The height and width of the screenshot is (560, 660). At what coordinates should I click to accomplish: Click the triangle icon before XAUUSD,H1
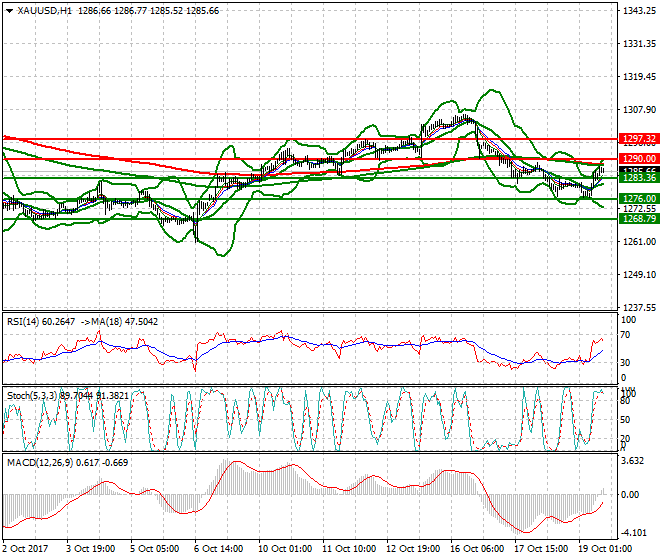(9, 10)
